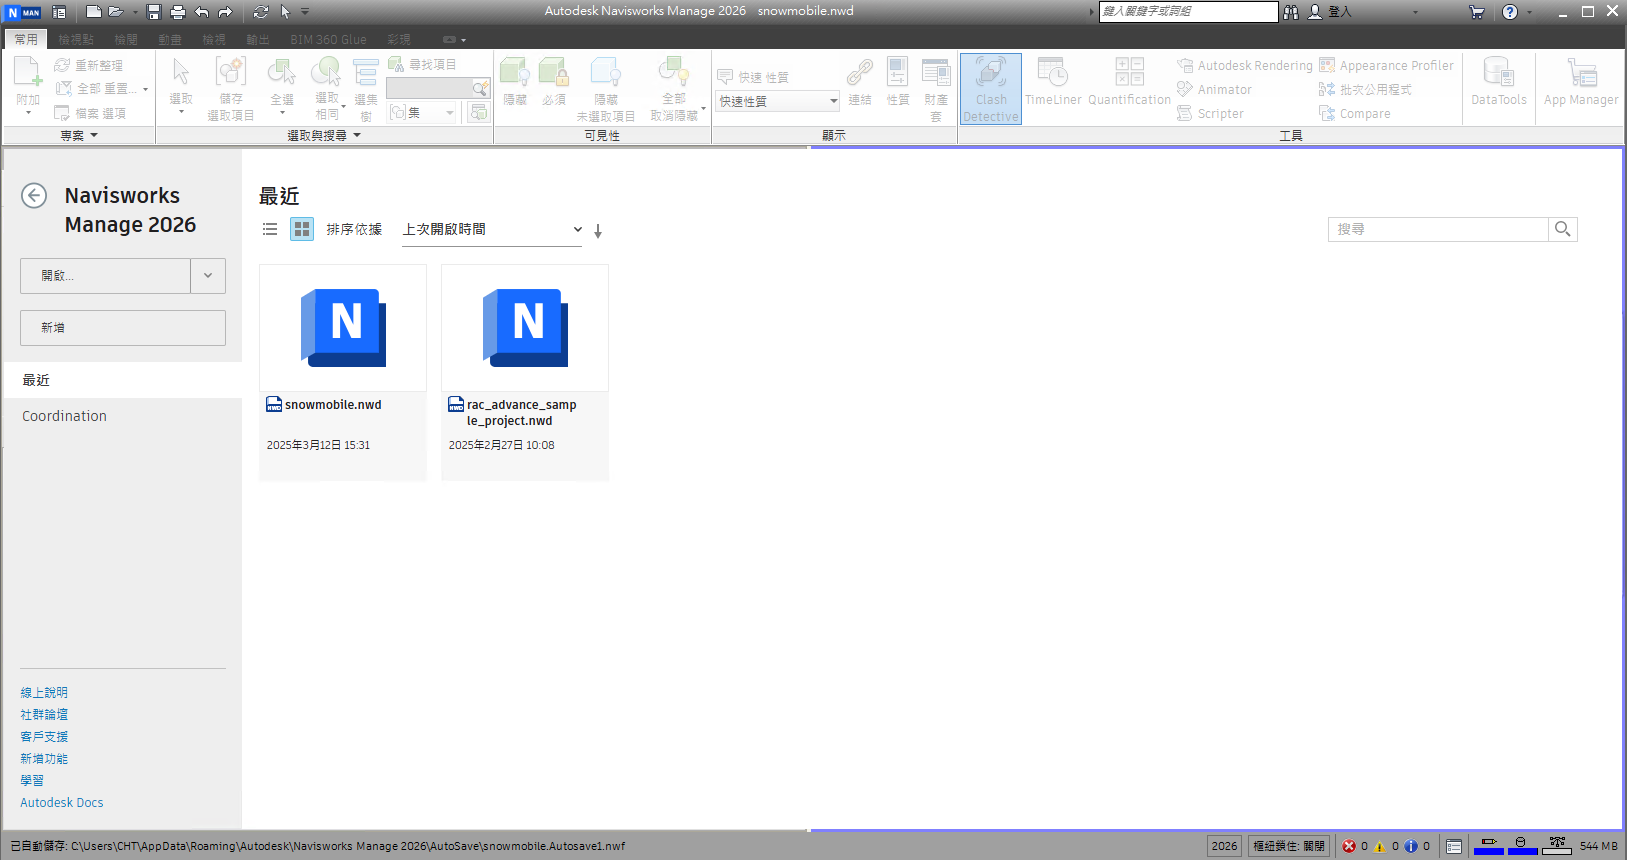Open the Quantification tool

[x=1129, y=82]
